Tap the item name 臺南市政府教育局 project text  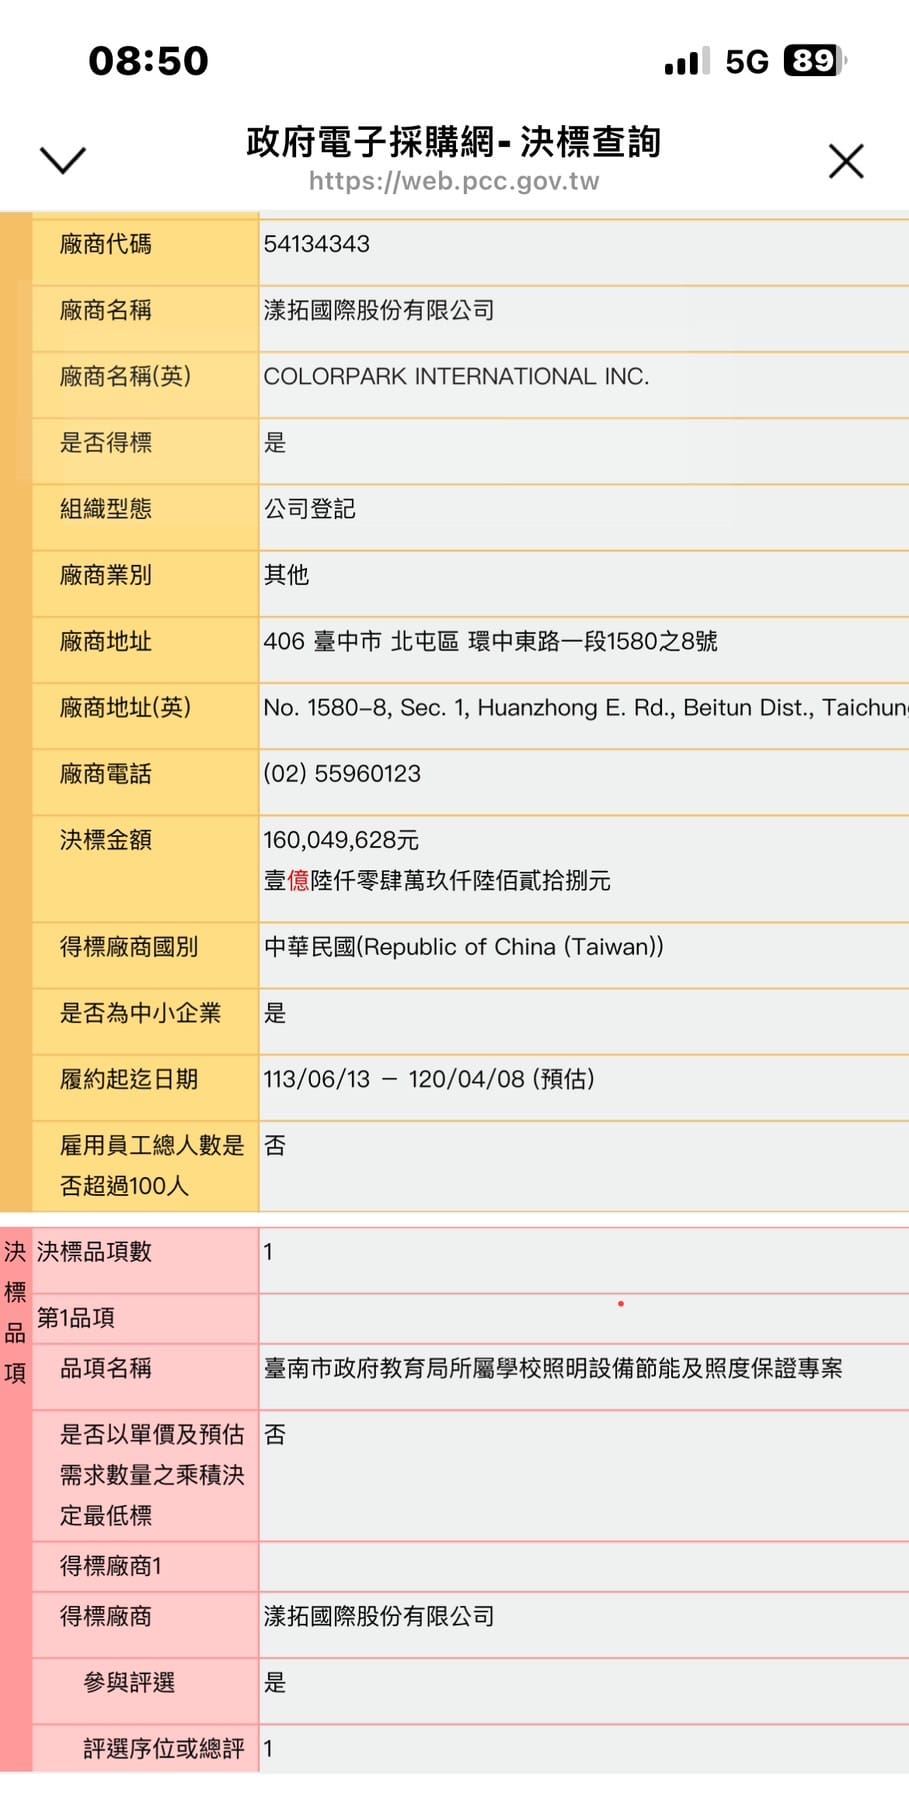coord(552,1369)
